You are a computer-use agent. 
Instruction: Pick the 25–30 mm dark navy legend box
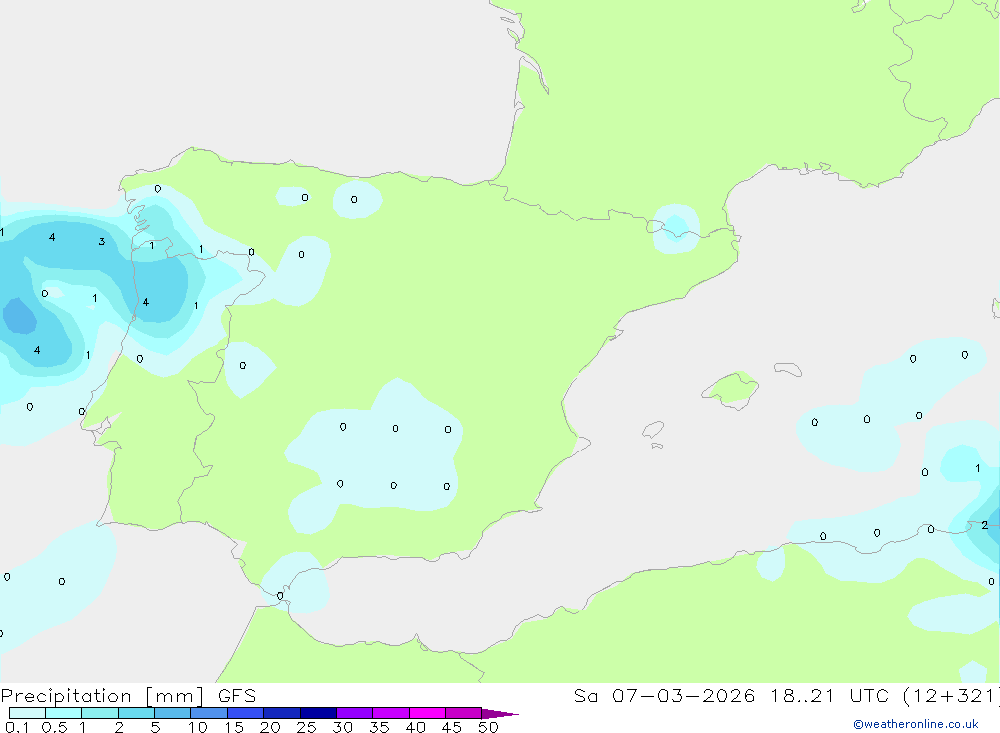point(318,713)
